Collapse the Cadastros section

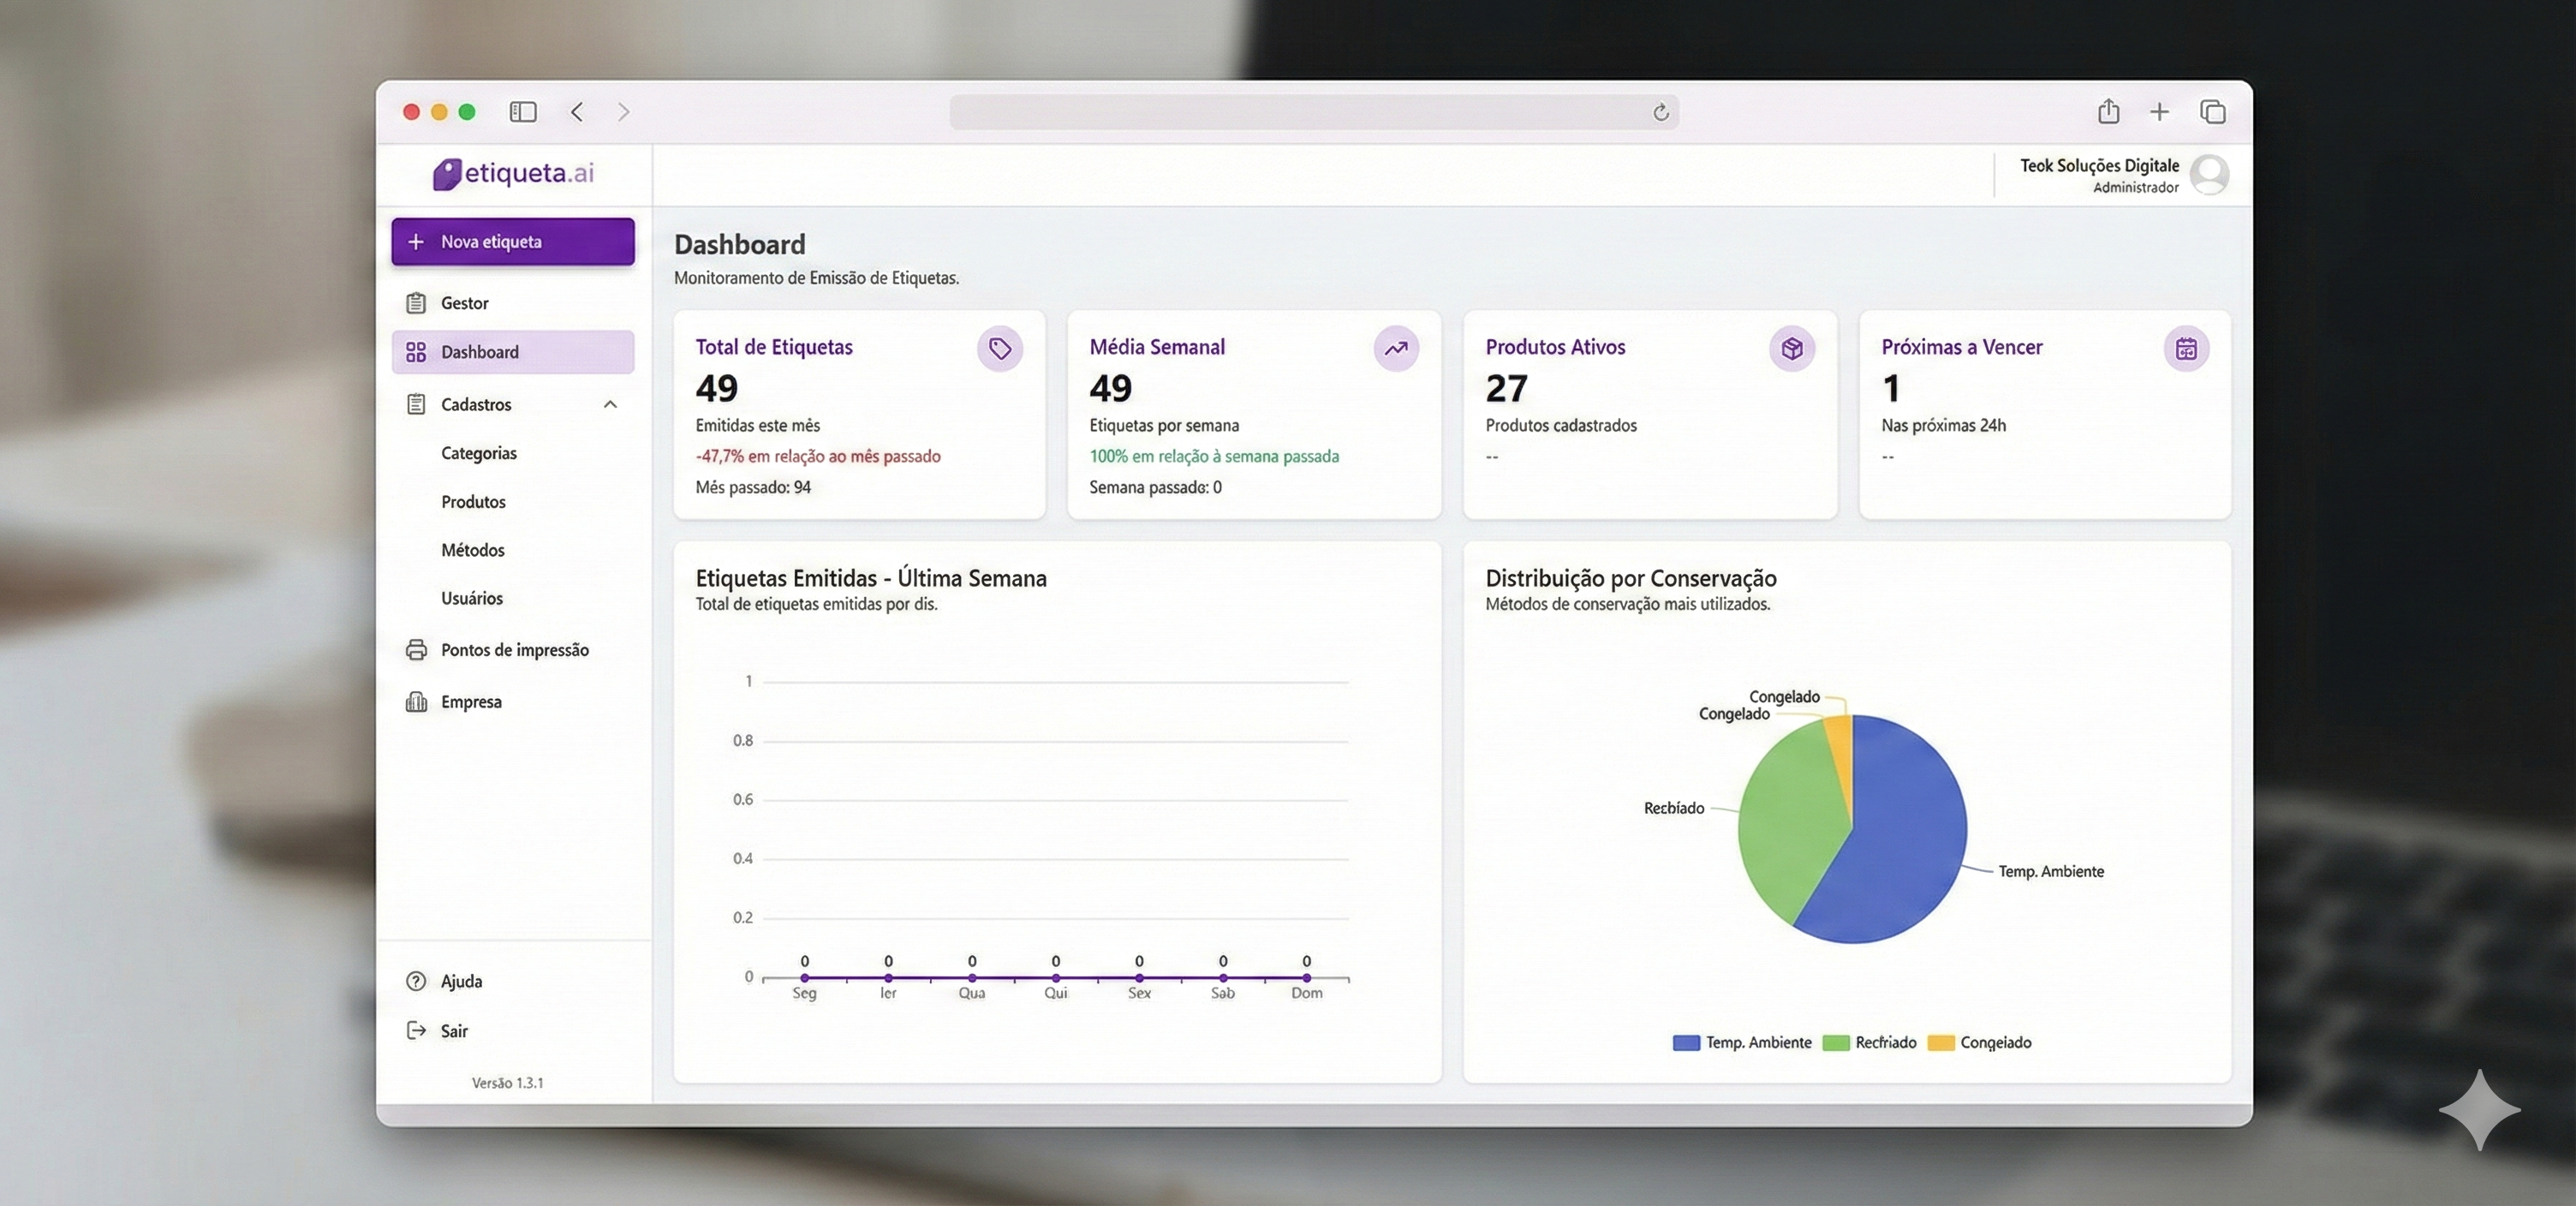point(609,404)
